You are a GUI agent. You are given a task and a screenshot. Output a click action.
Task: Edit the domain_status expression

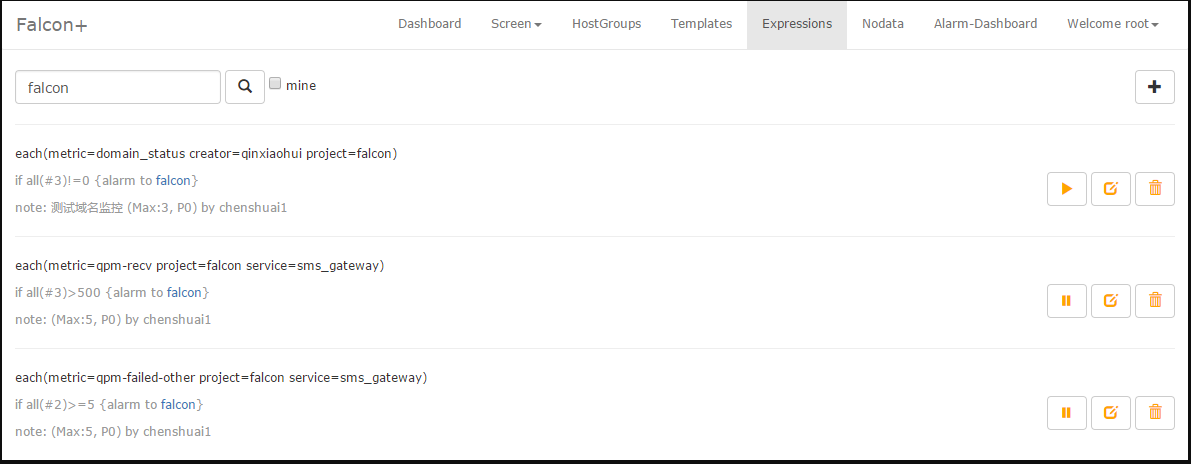pyautogui.click(x=1110, y=188)
